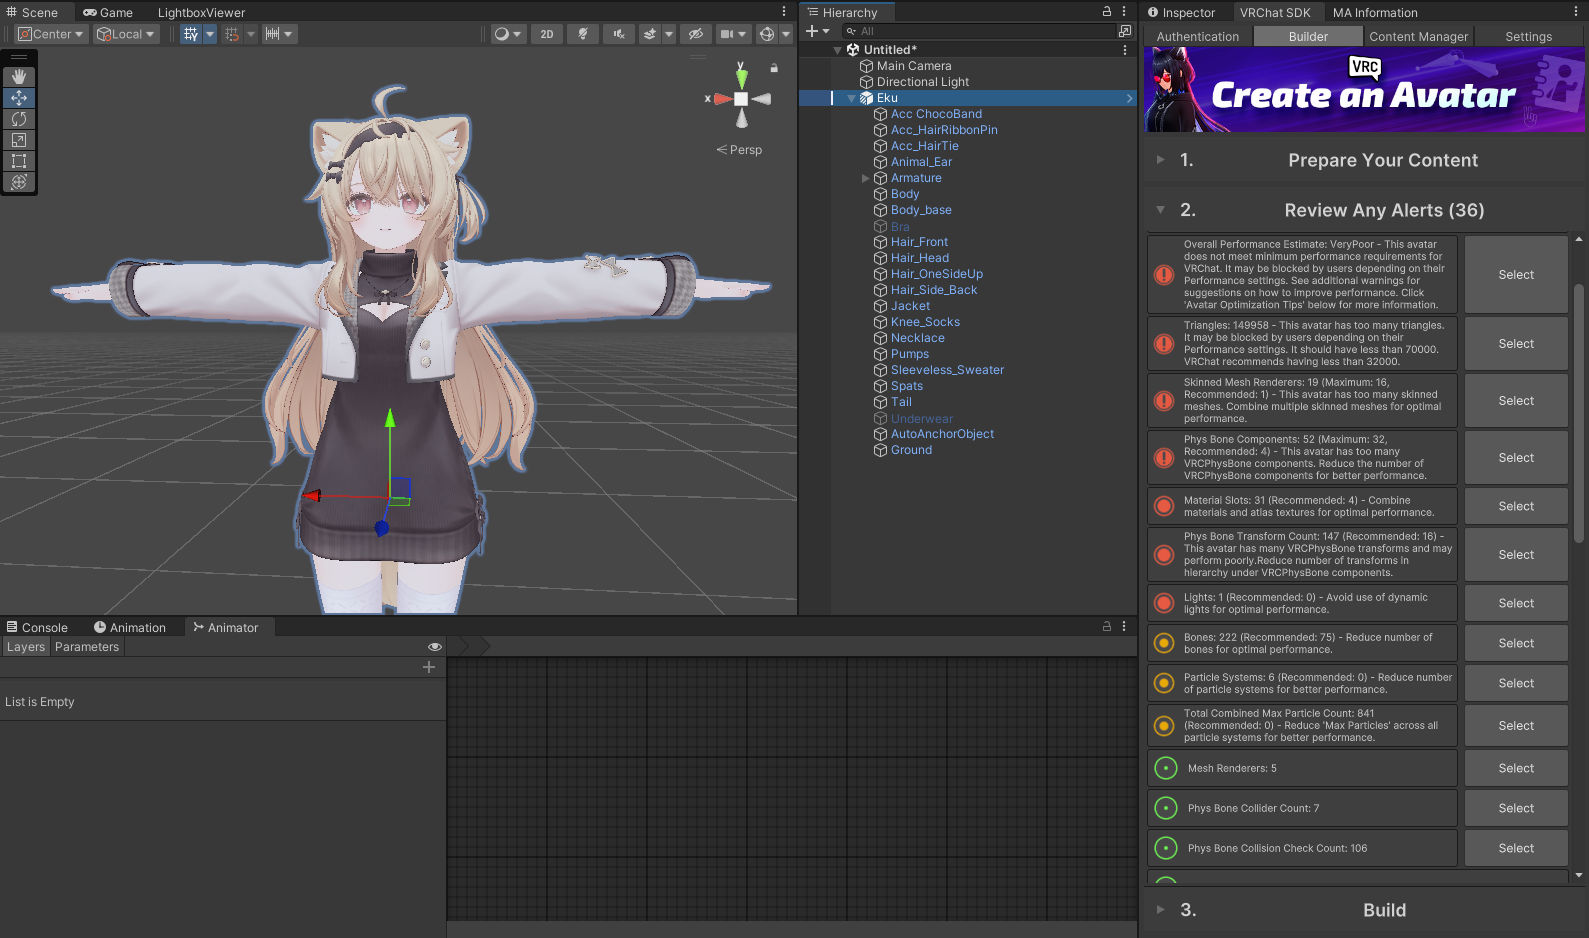1589x938 pixels.
Task: Select the Rect transform tool
Action: (19, 161)
